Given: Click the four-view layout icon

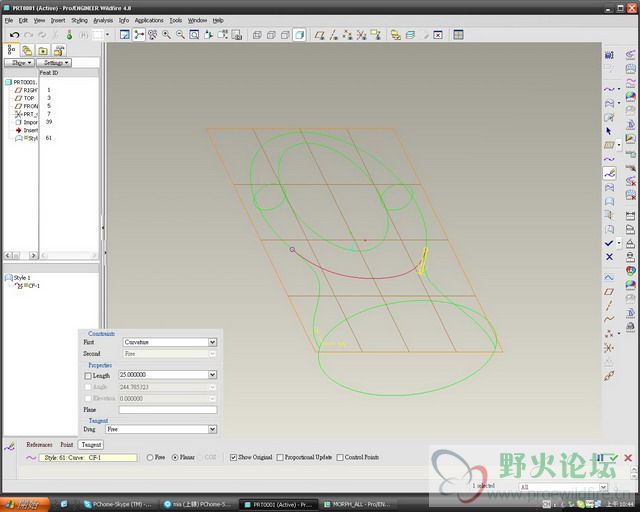Looking at the screenshot, I should click(x=458, y=35).
